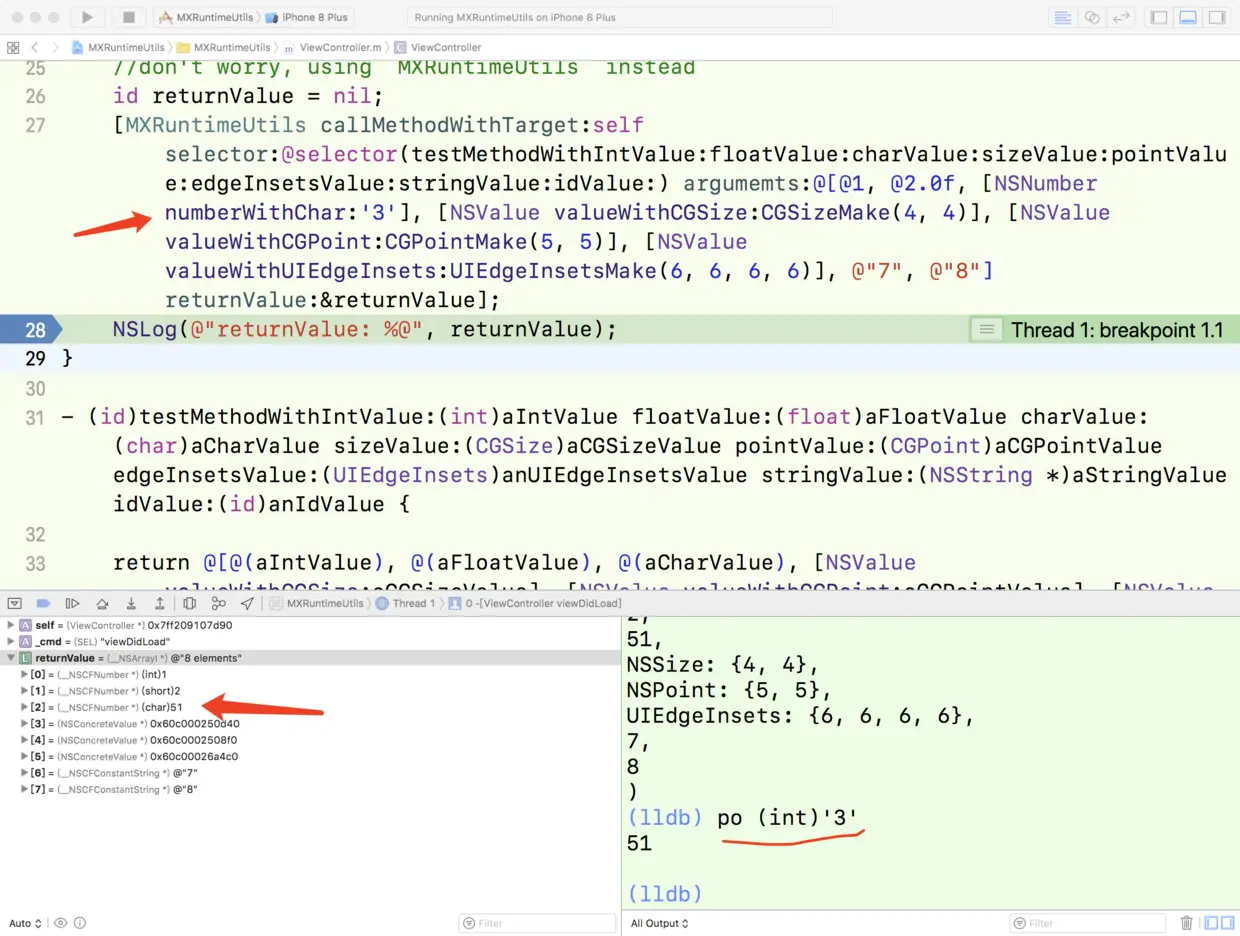The image size is (1240, 936).
Task: Collapse the returnValue variable
Action: 11,658
